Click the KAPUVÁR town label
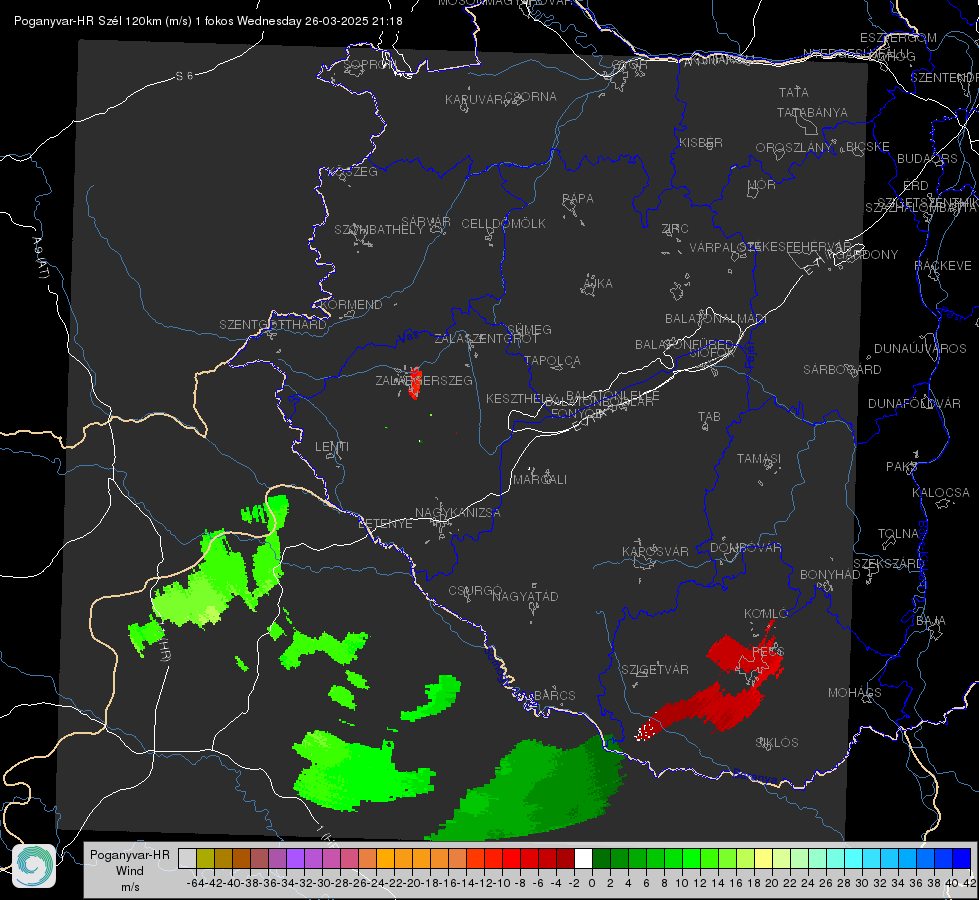Screen dimensions: 979x900 click(475, 100)
